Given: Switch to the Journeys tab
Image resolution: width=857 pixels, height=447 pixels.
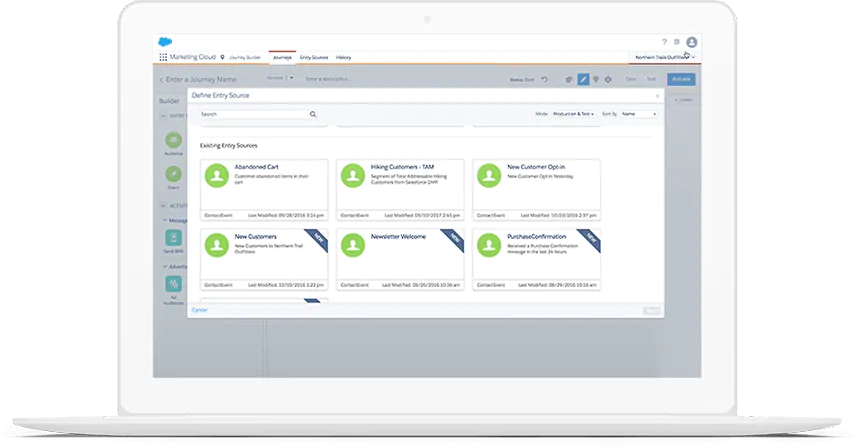Looking at the screenshot, I should (x=282, y=57).
